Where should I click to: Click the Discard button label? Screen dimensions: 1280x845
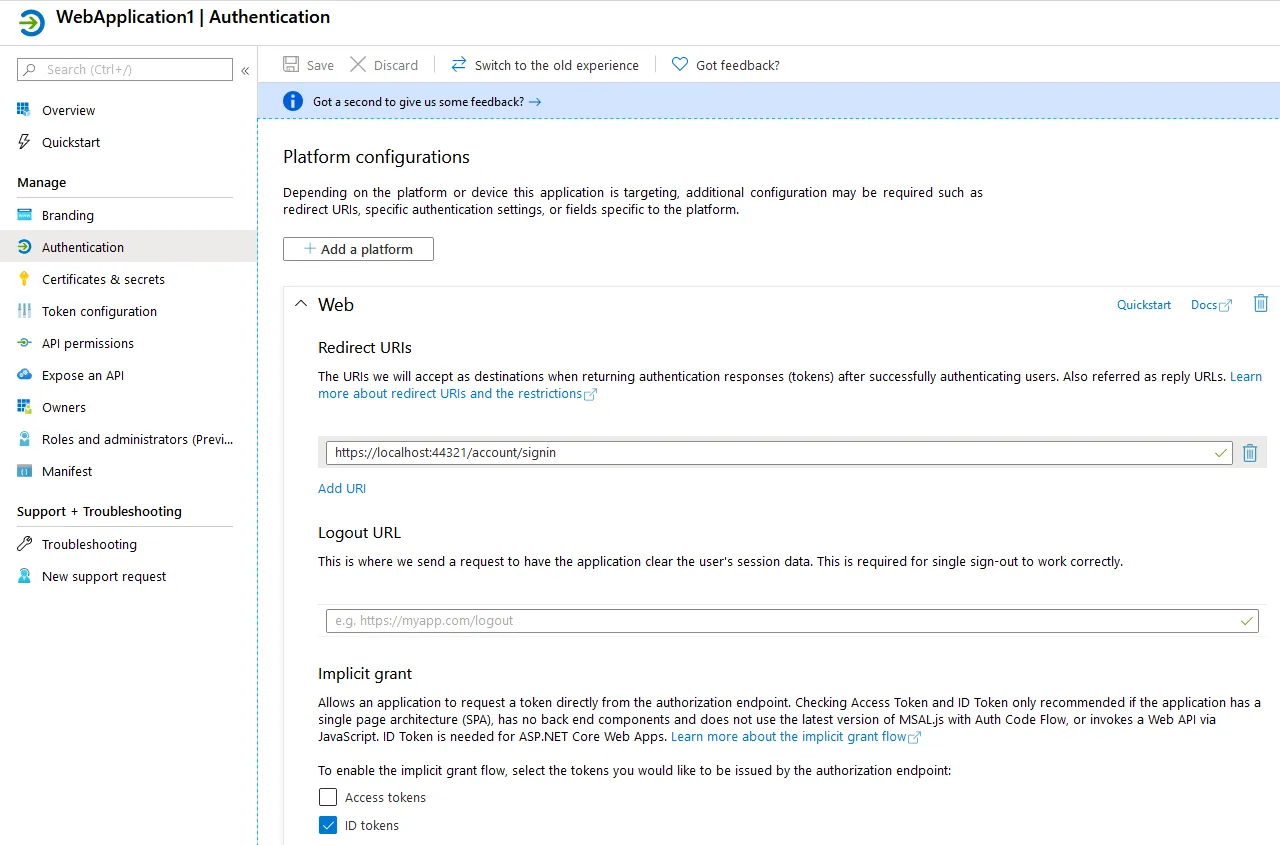click(396, 65)
